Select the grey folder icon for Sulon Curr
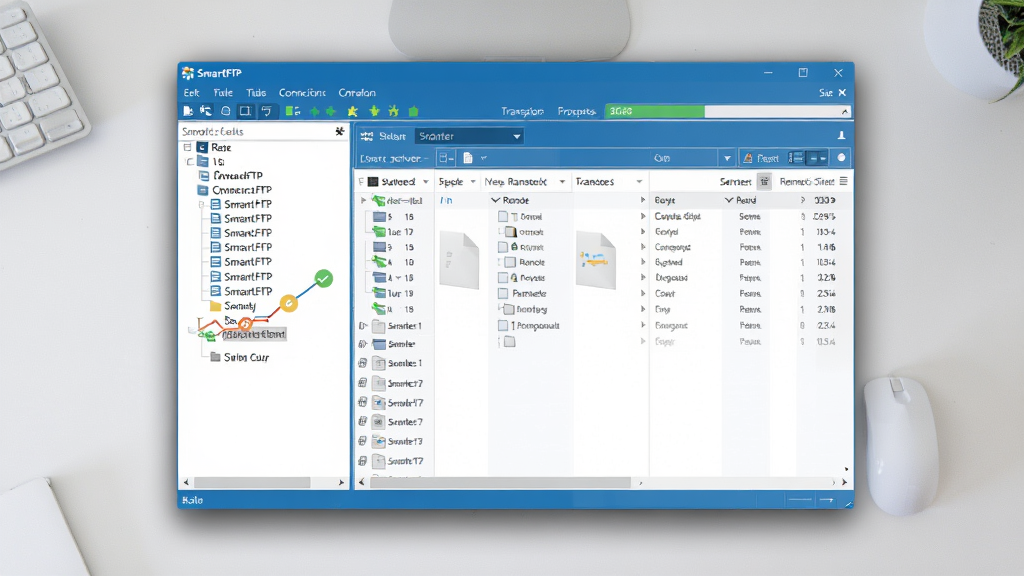This screenshot has width=1024, height=576. 215,357
